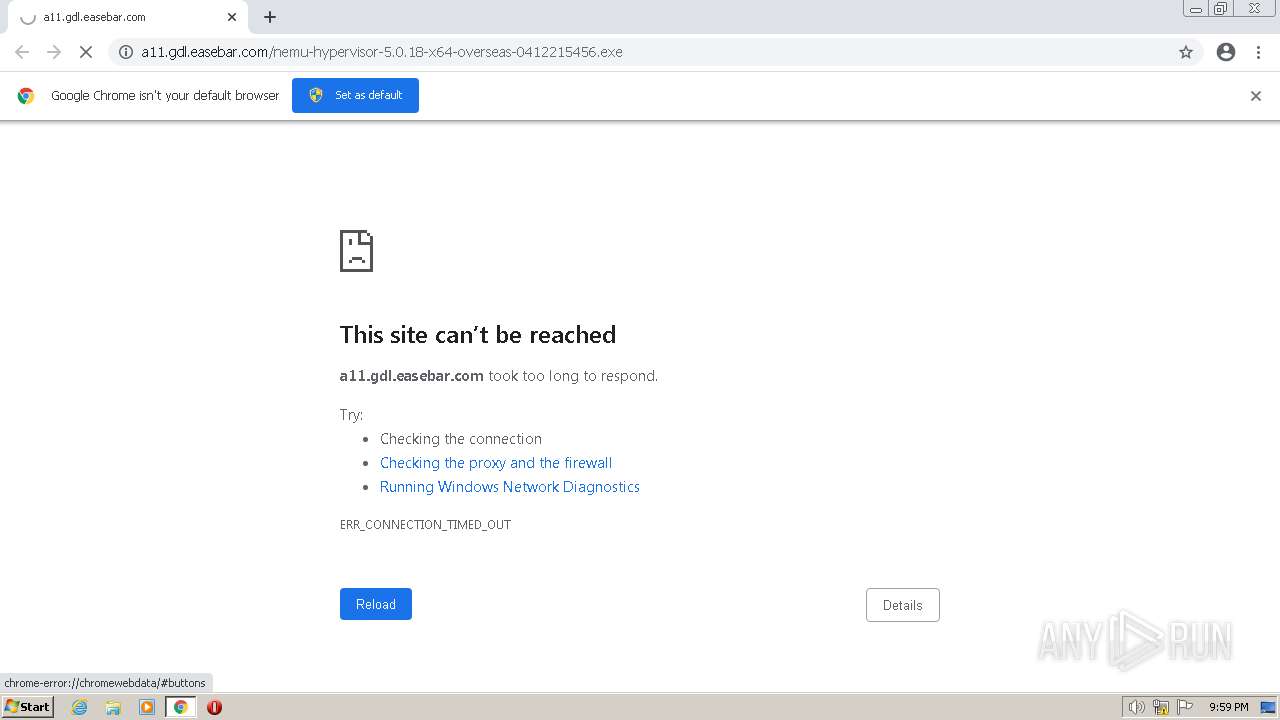Go back to previous page

(22, 52)
